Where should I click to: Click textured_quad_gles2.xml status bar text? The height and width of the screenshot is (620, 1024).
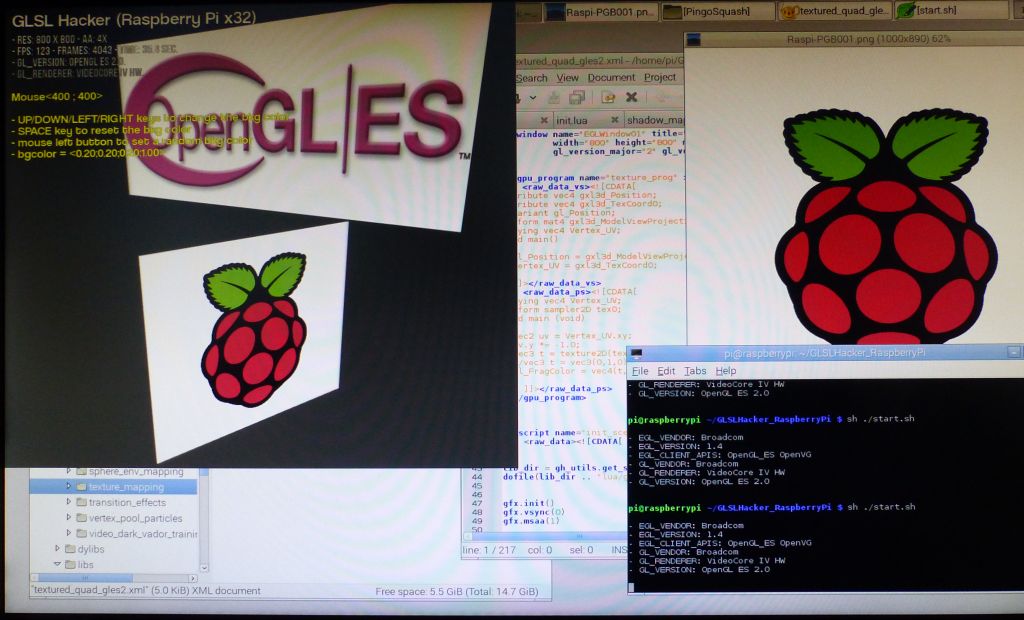tap(147, 591)
